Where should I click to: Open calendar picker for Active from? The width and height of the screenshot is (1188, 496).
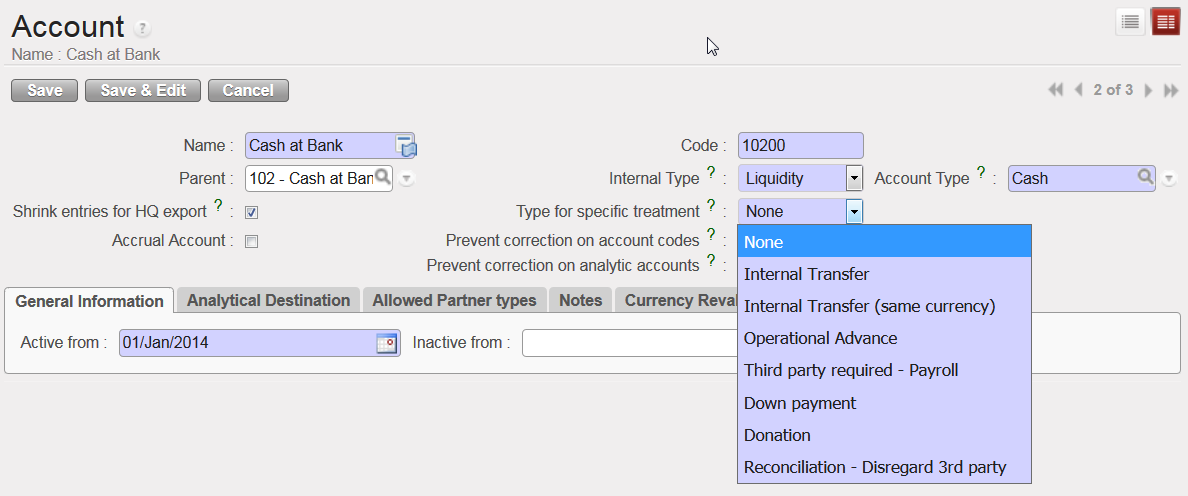386,343
